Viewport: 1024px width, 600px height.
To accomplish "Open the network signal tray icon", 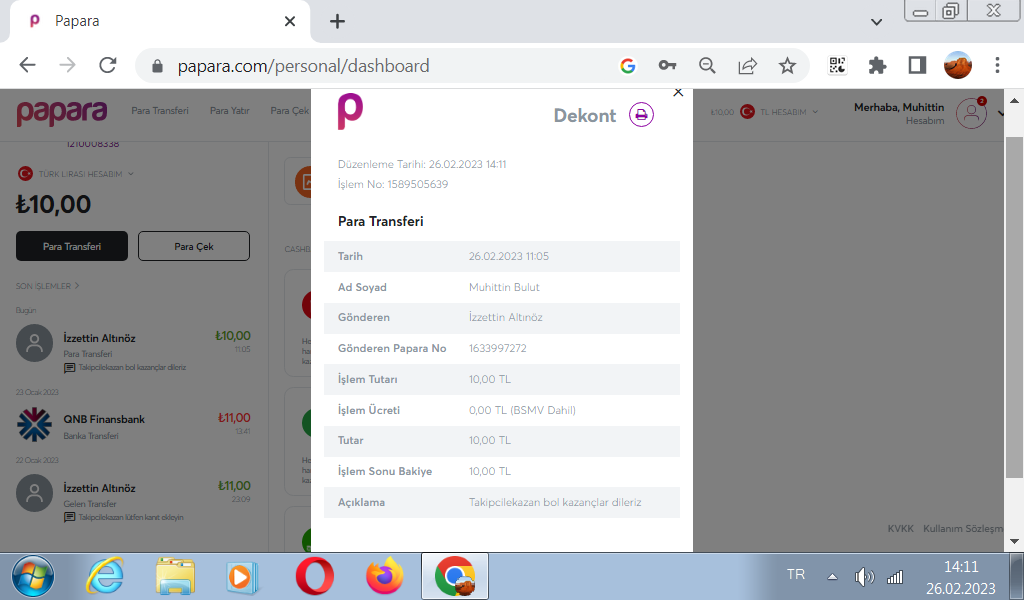I will click(x=895, y=576).
